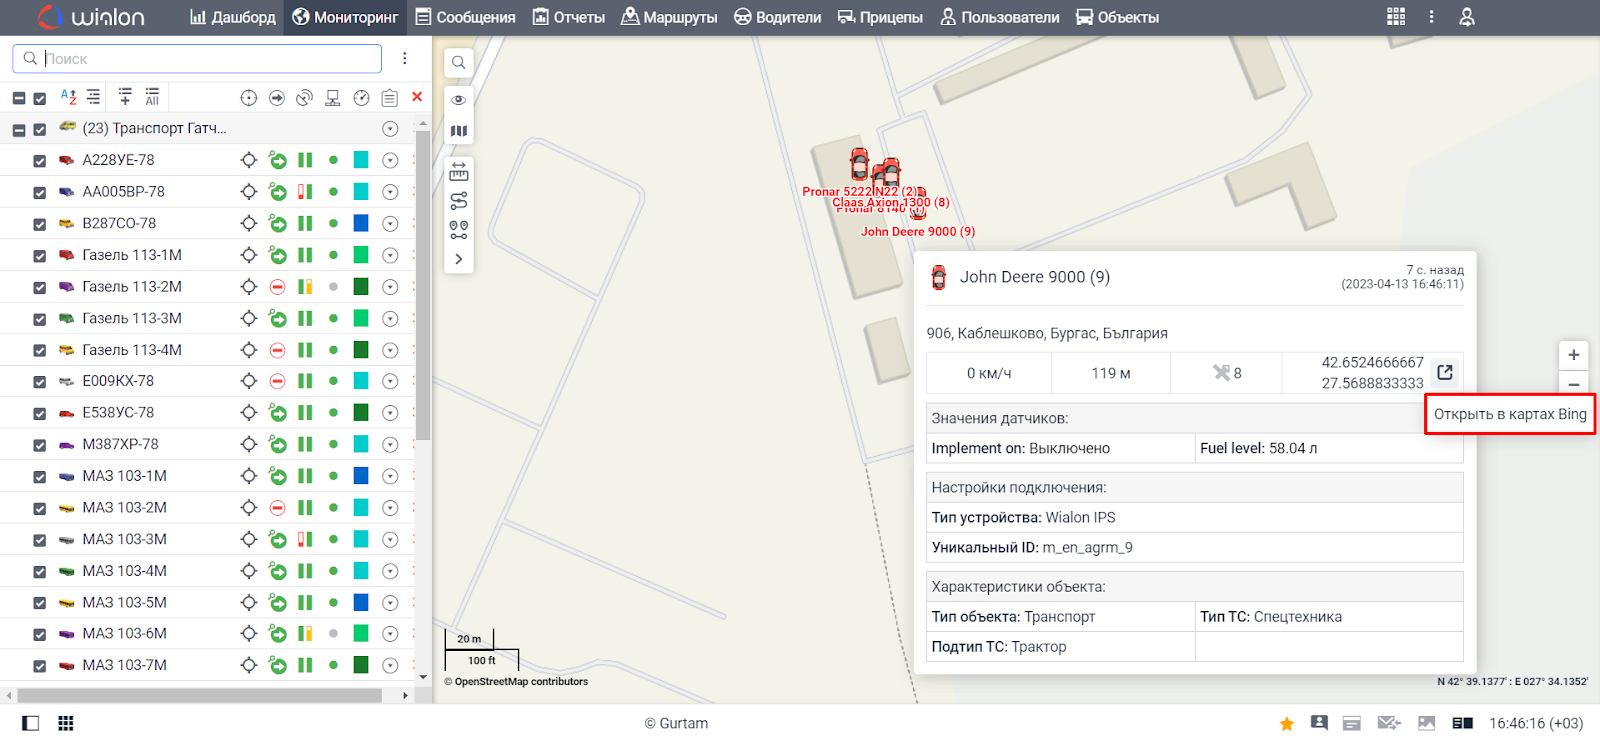Collapse the Транспорт Гатч... group

click(x=19, y=129)
